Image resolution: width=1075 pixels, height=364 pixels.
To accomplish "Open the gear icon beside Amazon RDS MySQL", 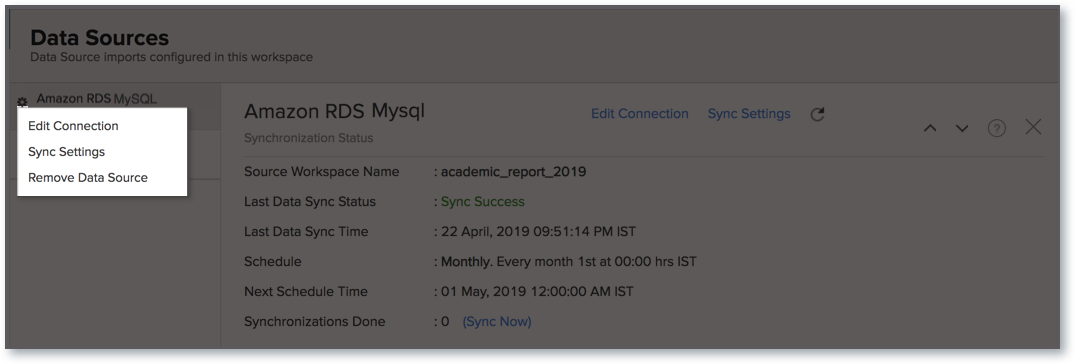I will click(x=22, y=101).
